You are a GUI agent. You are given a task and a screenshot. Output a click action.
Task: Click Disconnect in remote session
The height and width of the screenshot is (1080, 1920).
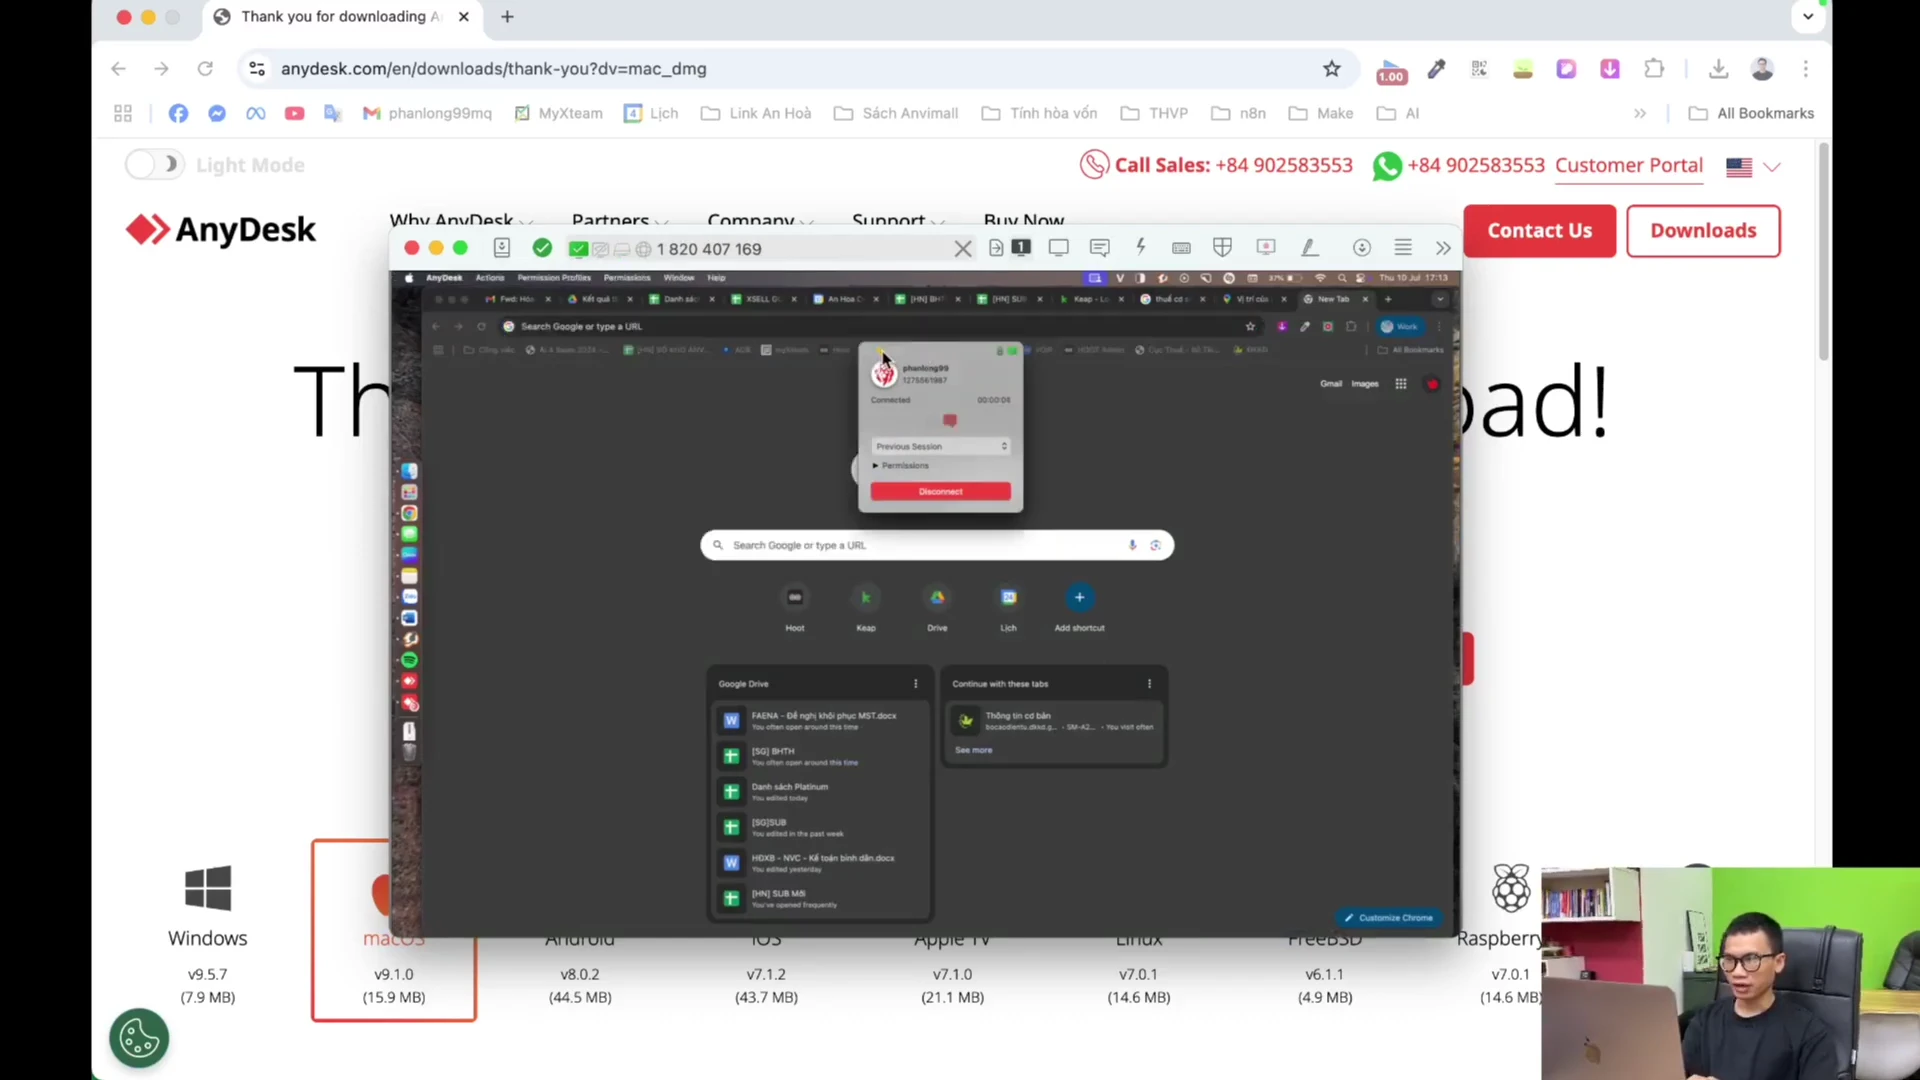click(940, 491)
